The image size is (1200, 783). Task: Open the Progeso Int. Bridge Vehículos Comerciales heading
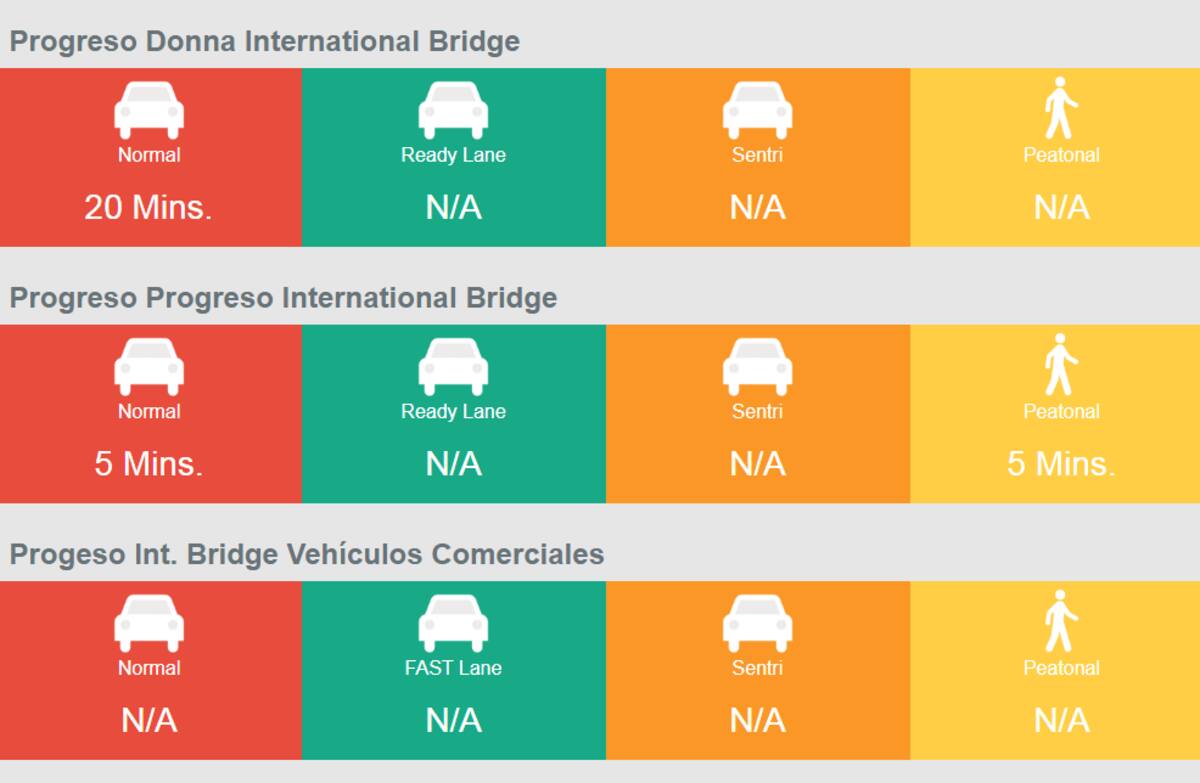pyautogui.click(x=307, y=554)
